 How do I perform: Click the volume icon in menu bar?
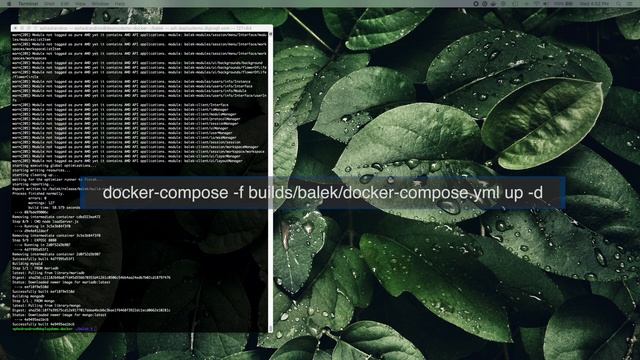point(546,3)
